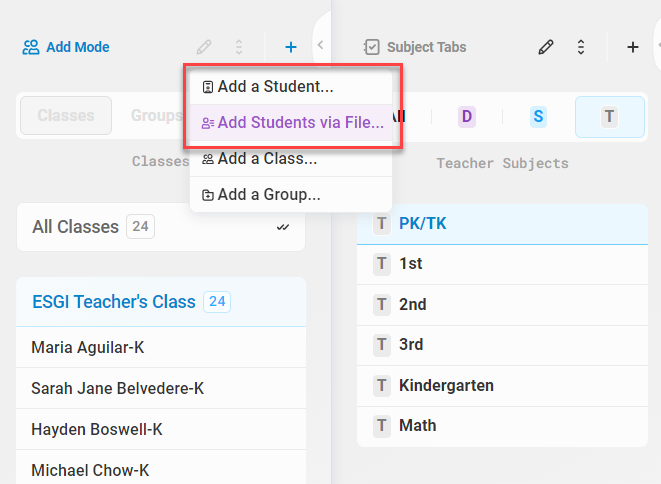Image resolution: width=661 pixels, height=484 pixels.
Task: Click the greyed pencil icon in student panel
Action: 204,47
